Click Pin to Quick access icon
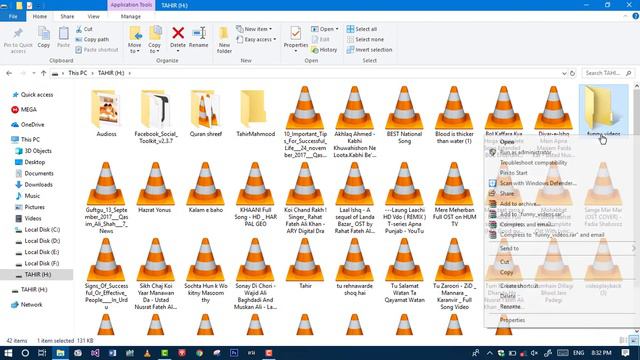The image size is (640, 360). (x=18, y=40)
